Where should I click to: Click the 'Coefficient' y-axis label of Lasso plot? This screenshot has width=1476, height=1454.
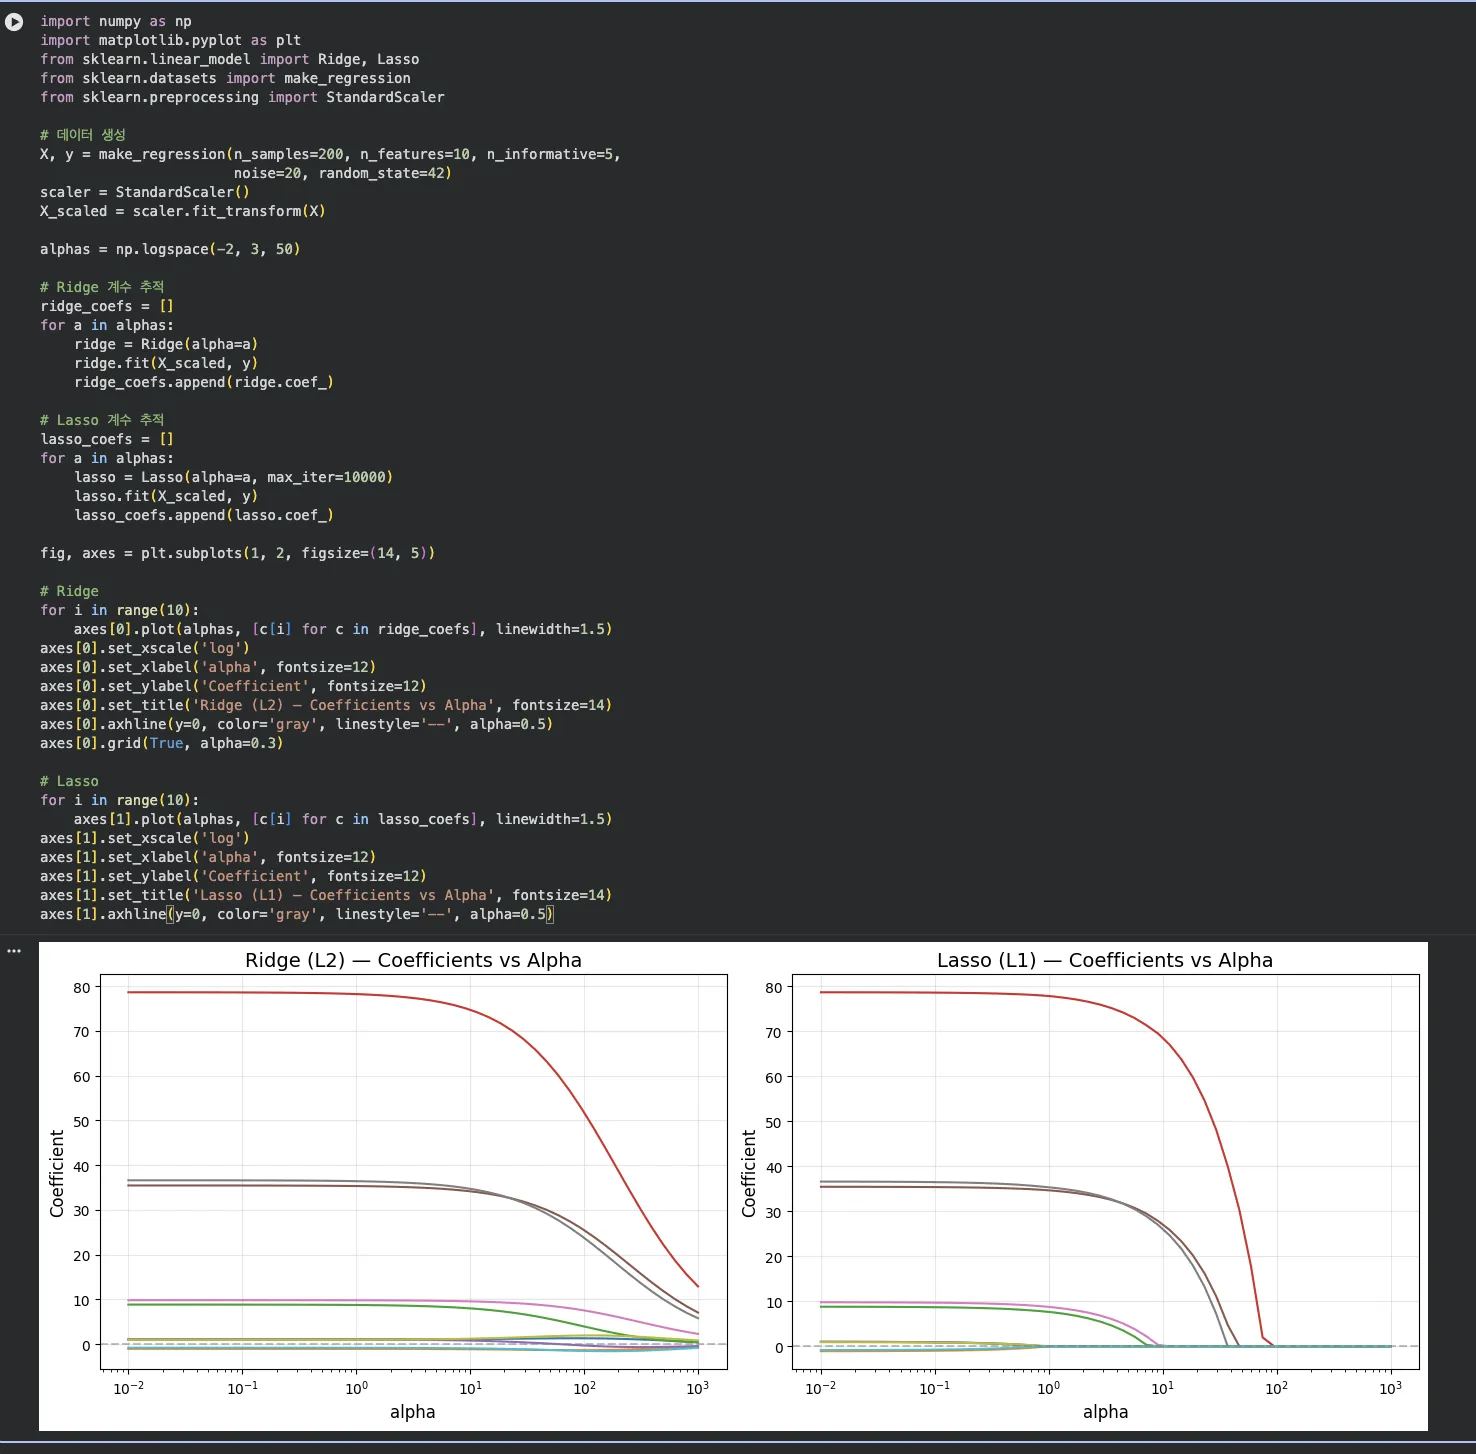click(749, 1173)
